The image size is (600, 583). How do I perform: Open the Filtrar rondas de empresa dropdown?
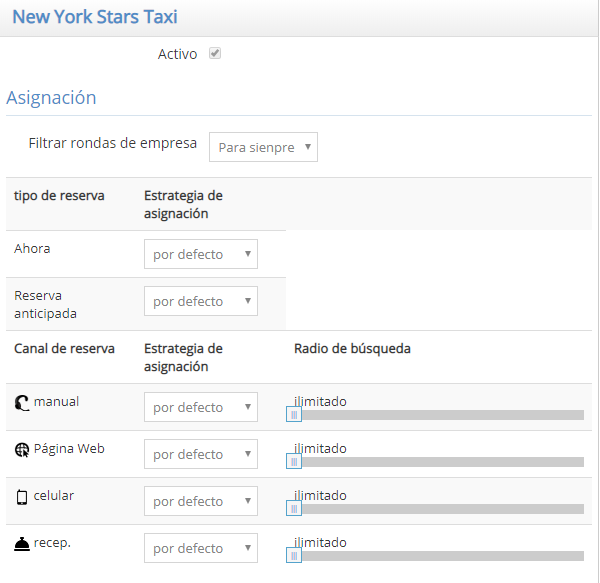click(x=263, y=147)
